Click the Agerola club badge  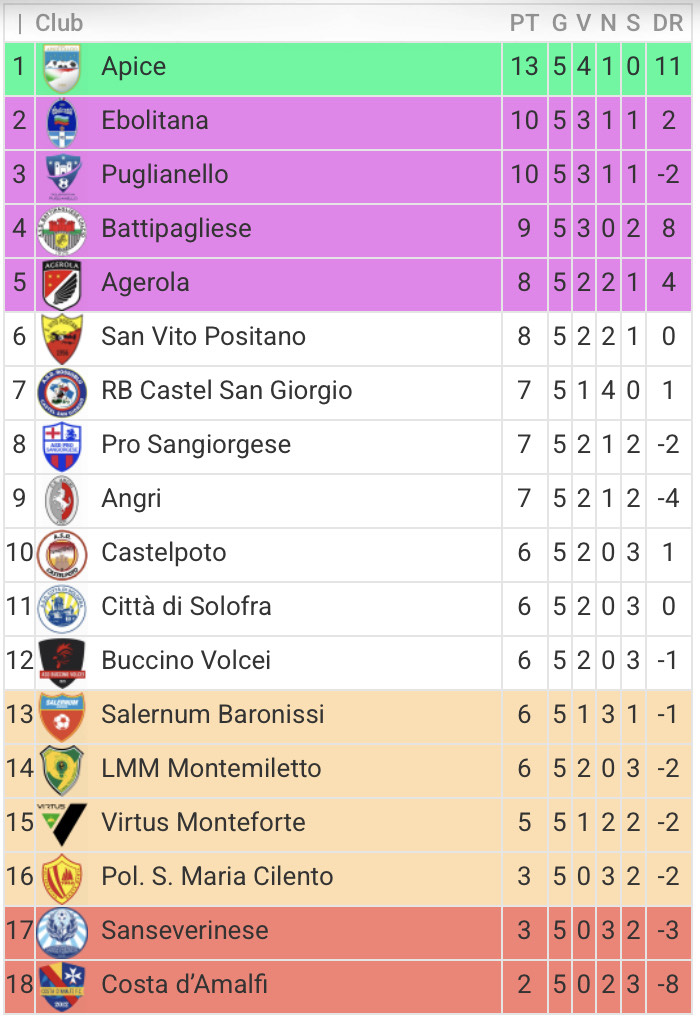click(x=62, y=284)
